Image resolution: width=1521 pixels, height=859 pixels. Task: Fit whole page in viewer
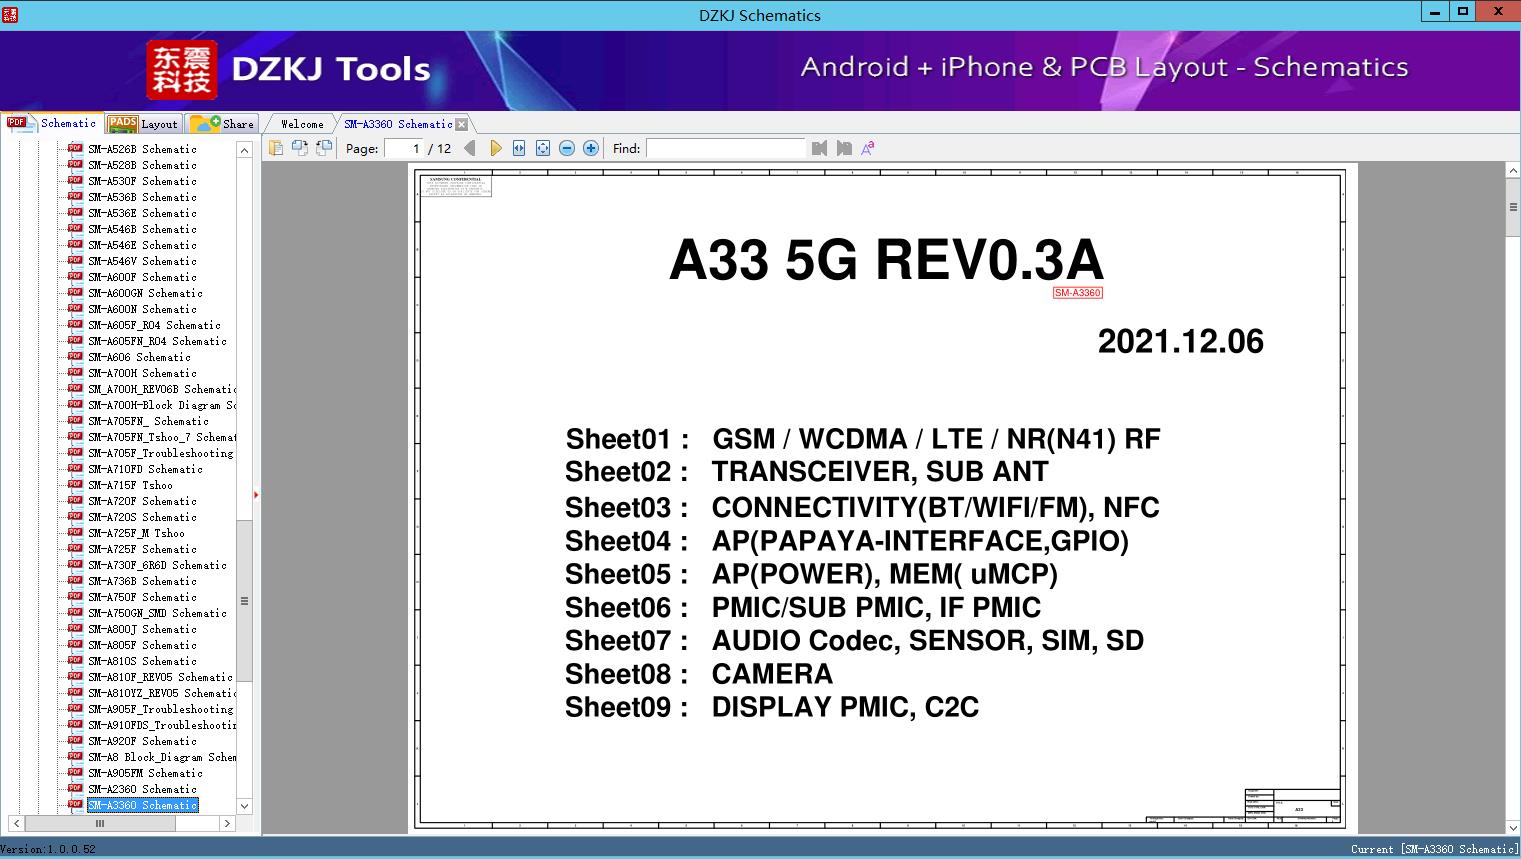point(543,148)
